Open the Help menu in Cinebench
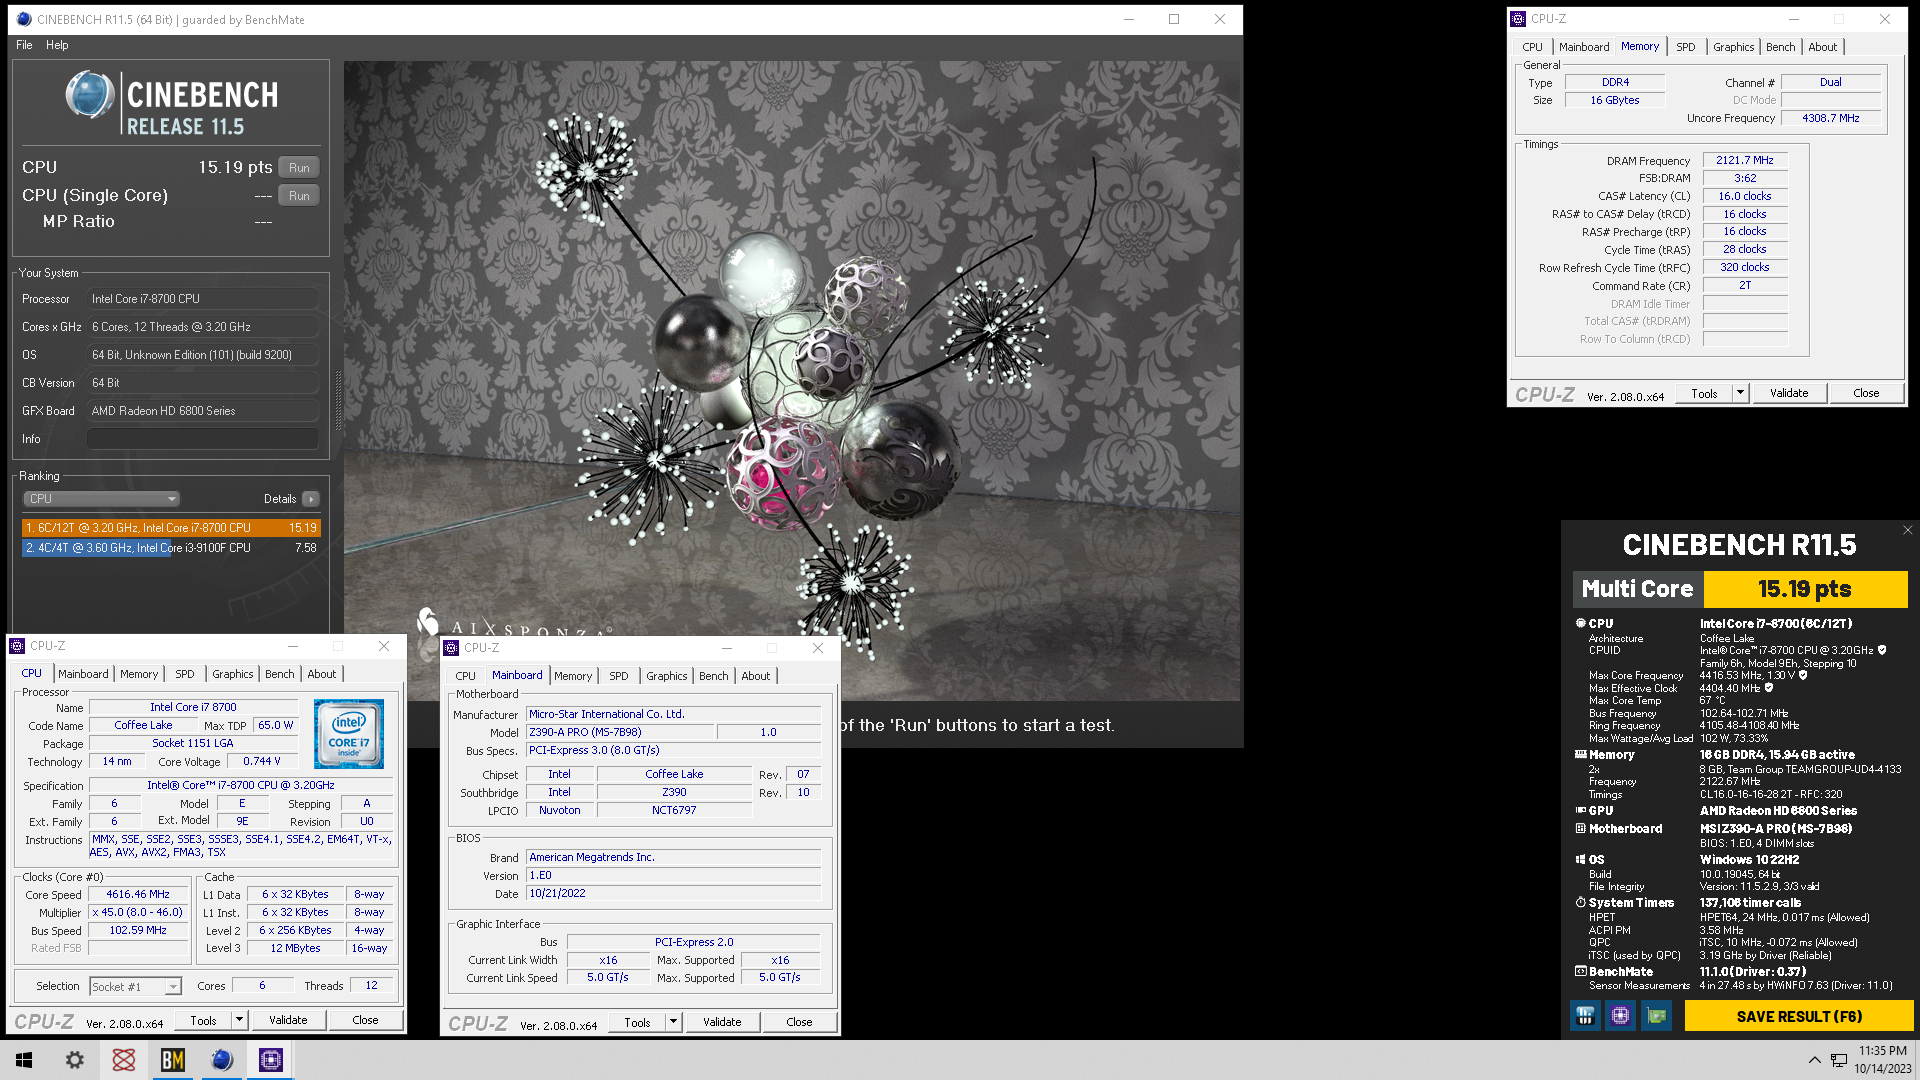Screen dimensions: 1920x1080 (x=57, y=45)
